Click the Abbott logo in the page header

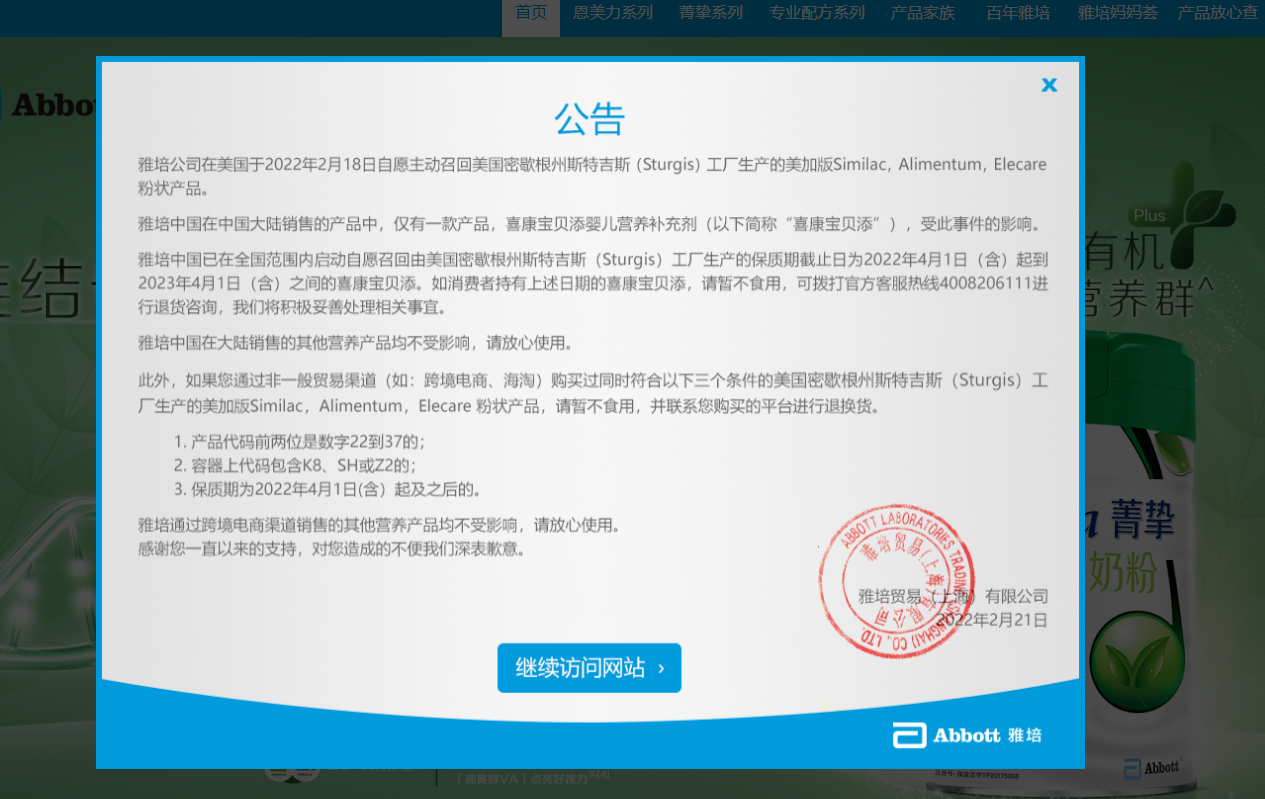(50, 105)
